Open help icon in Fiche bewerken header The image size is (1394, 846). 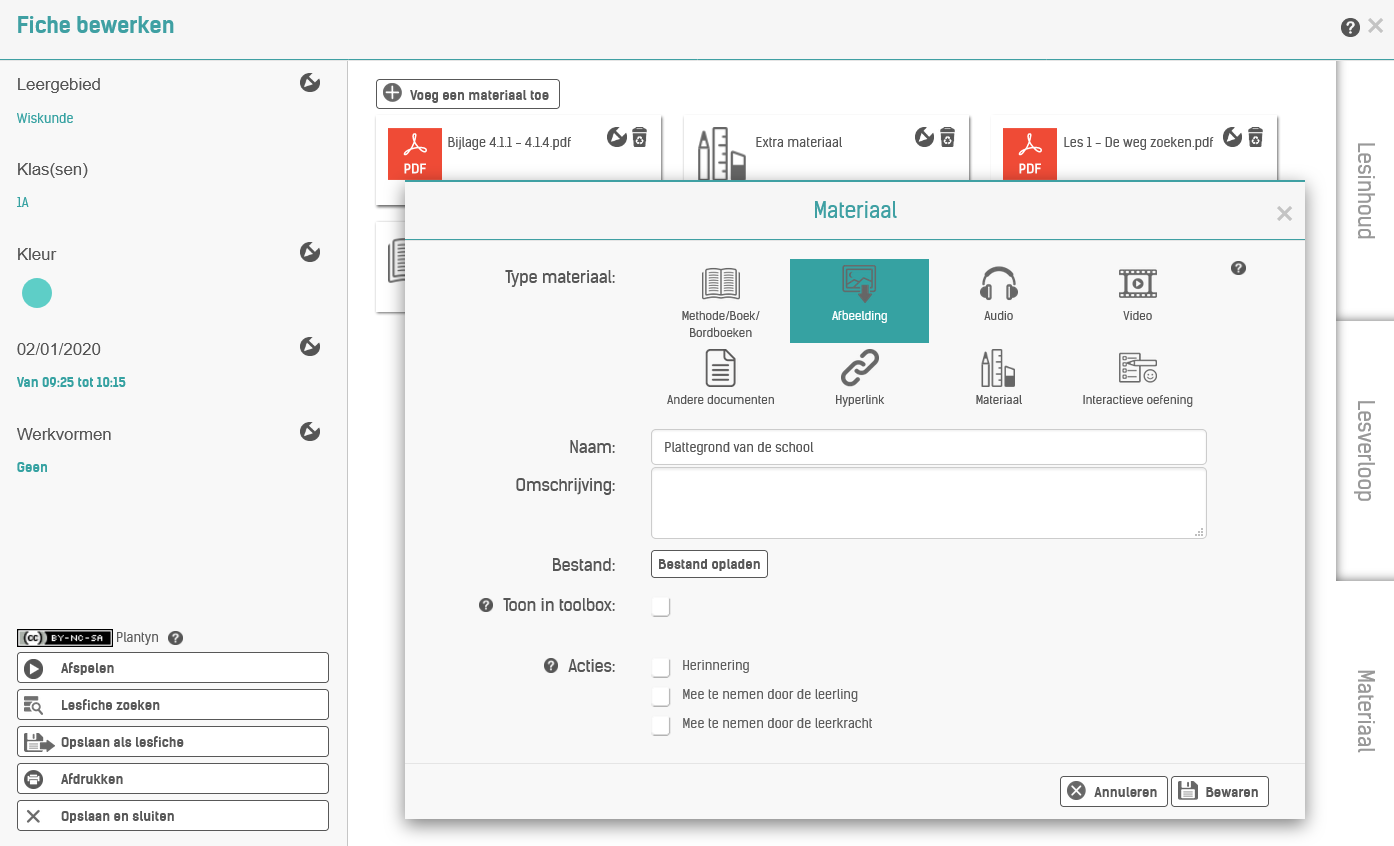click(1350, 27)
